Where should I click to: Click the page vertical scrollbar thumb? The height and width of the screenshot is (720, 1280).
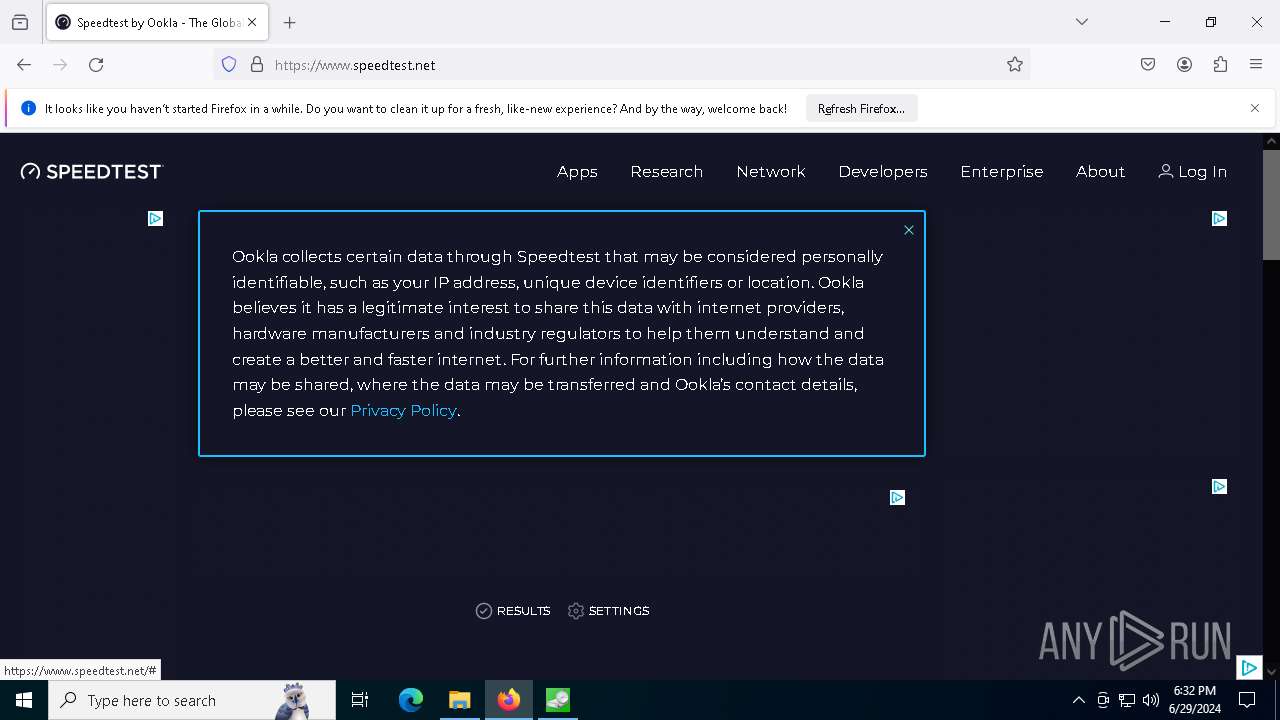tap(1271, 205)
